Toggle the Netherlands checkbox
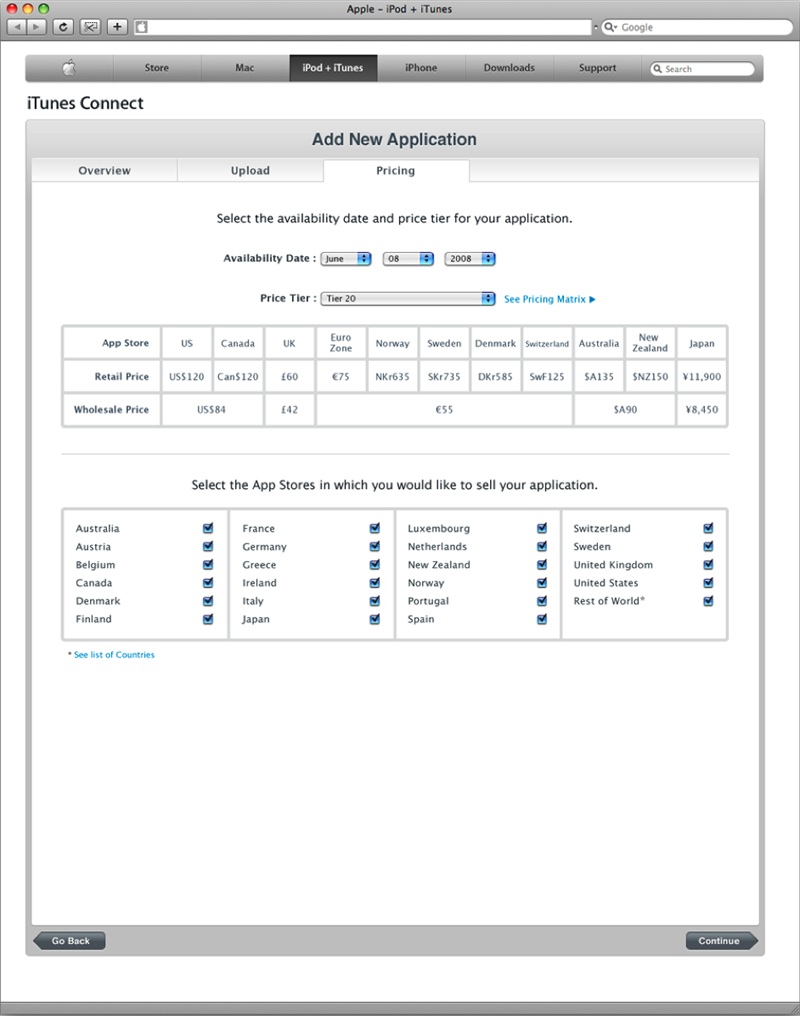This screenshot has height=1016, width=800. point(542,546)
